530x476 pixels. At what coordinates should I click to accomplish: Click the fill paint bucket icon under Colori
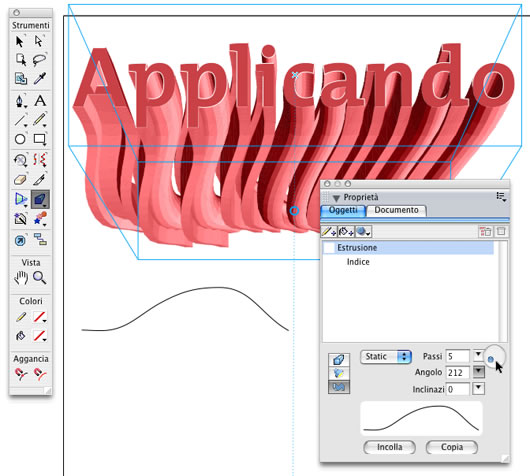point(21,336)
